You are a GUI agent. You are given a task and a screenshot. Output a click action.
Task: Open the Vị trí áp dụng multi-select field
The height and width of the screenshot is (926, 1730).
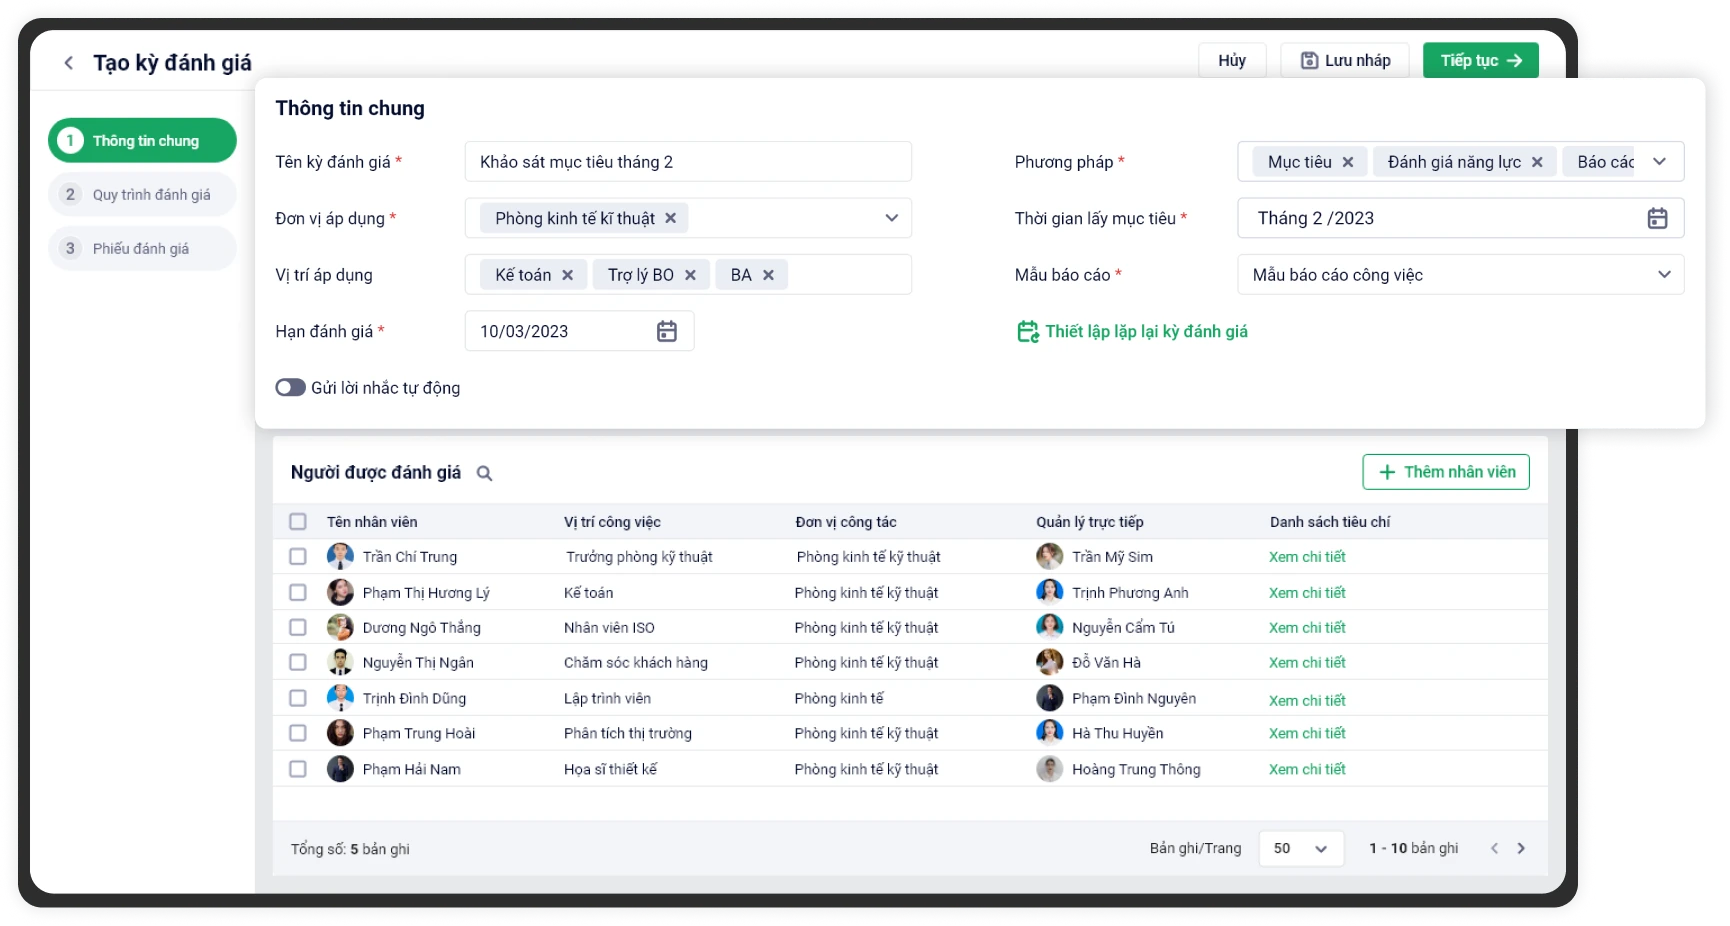point(688,275)
